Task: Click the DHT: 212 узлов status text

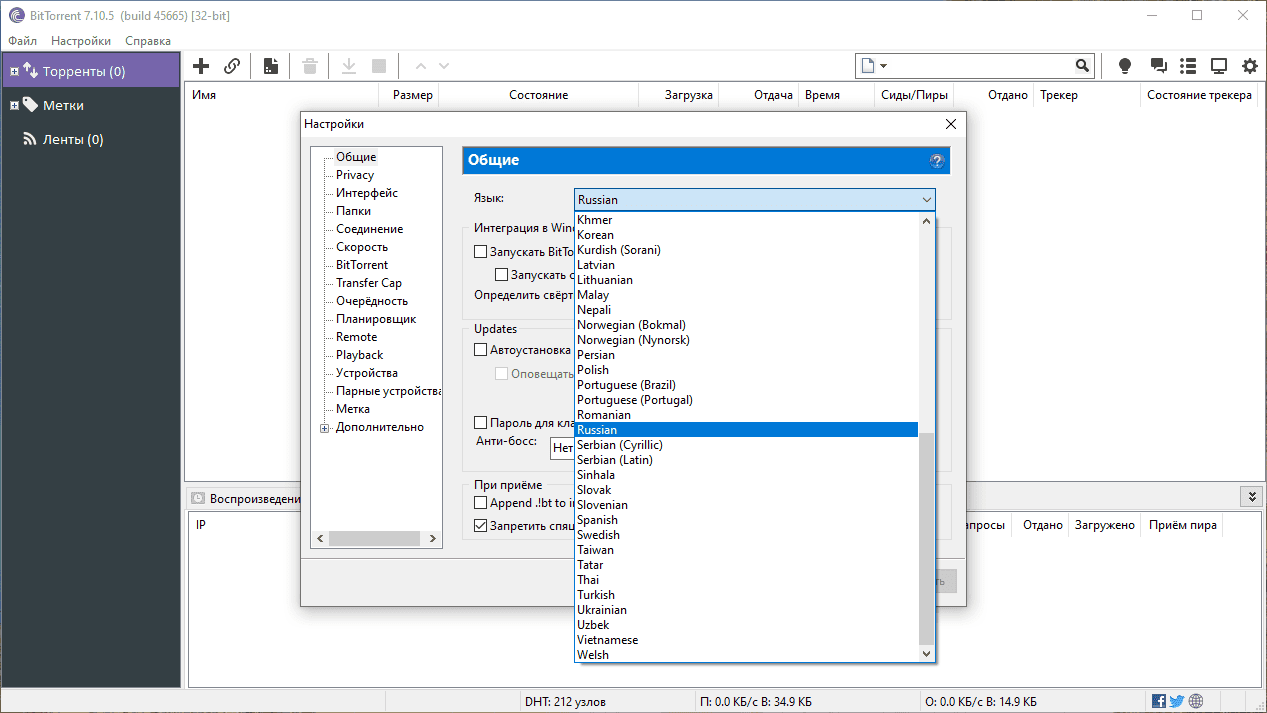Action: pyautogui.click(x=565, y=701)
